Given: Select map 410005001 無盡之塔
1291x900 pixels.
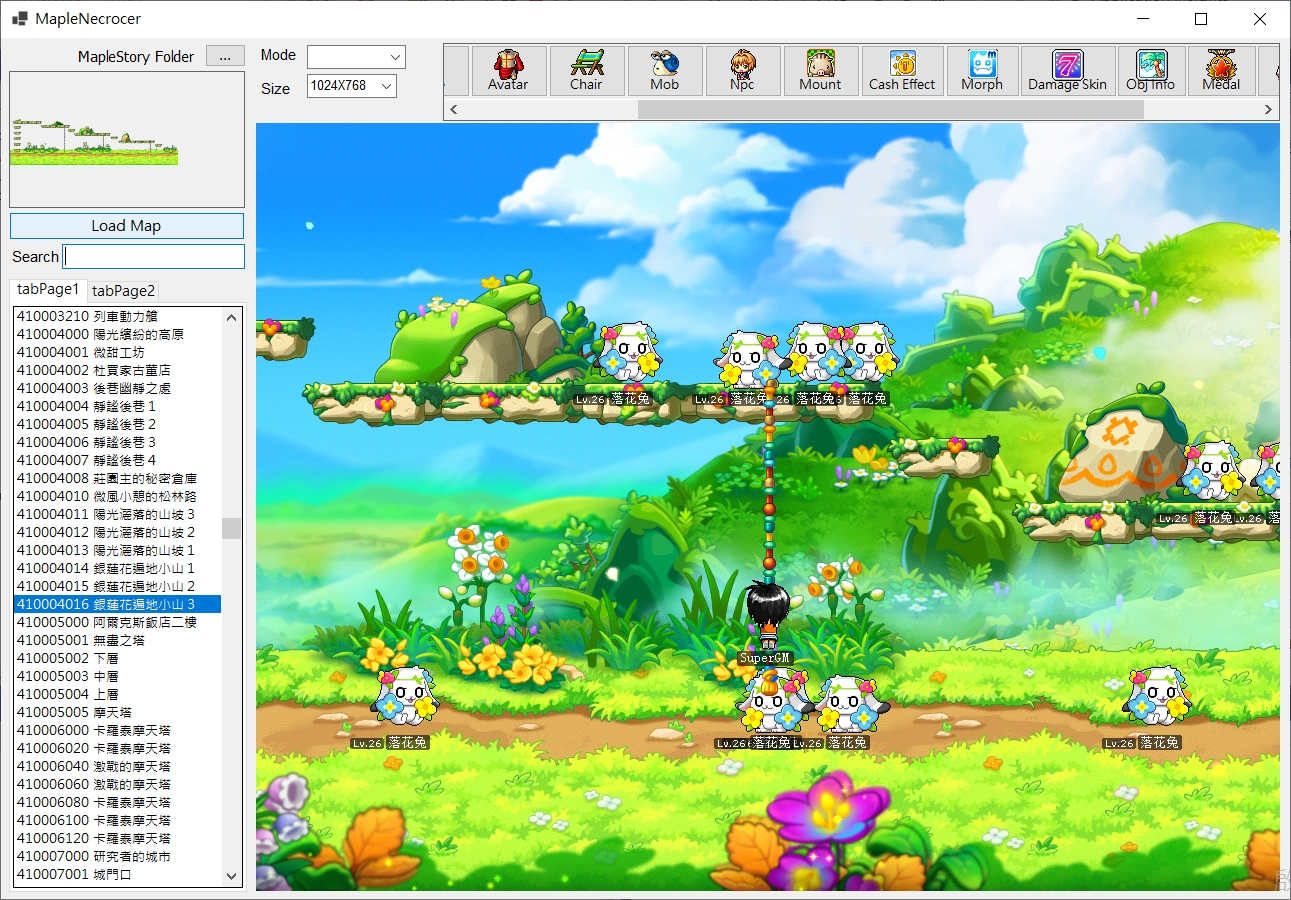Looking at the screenshot, I should pos(117,640).
